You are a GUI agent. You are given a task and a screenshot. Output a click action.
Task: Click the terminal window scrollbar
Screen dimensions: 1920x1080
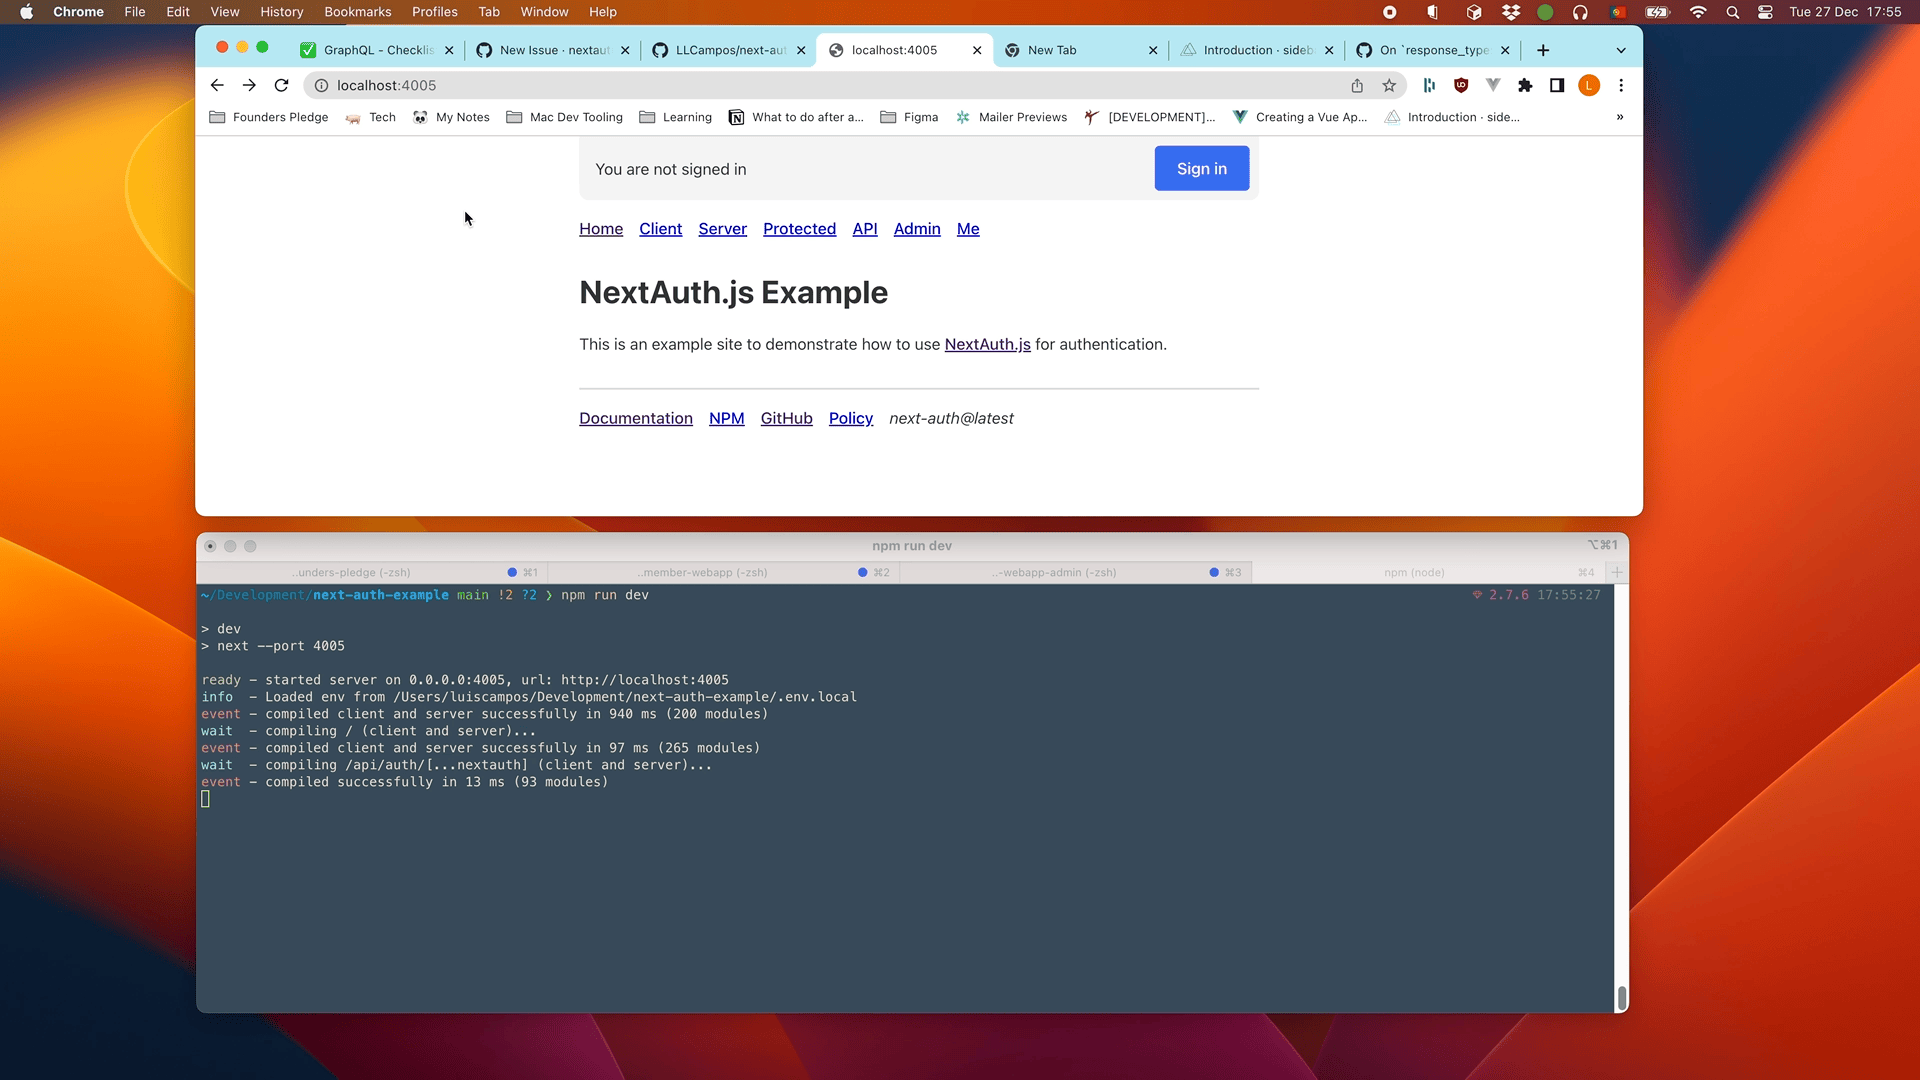click(x=1621, y=997)
